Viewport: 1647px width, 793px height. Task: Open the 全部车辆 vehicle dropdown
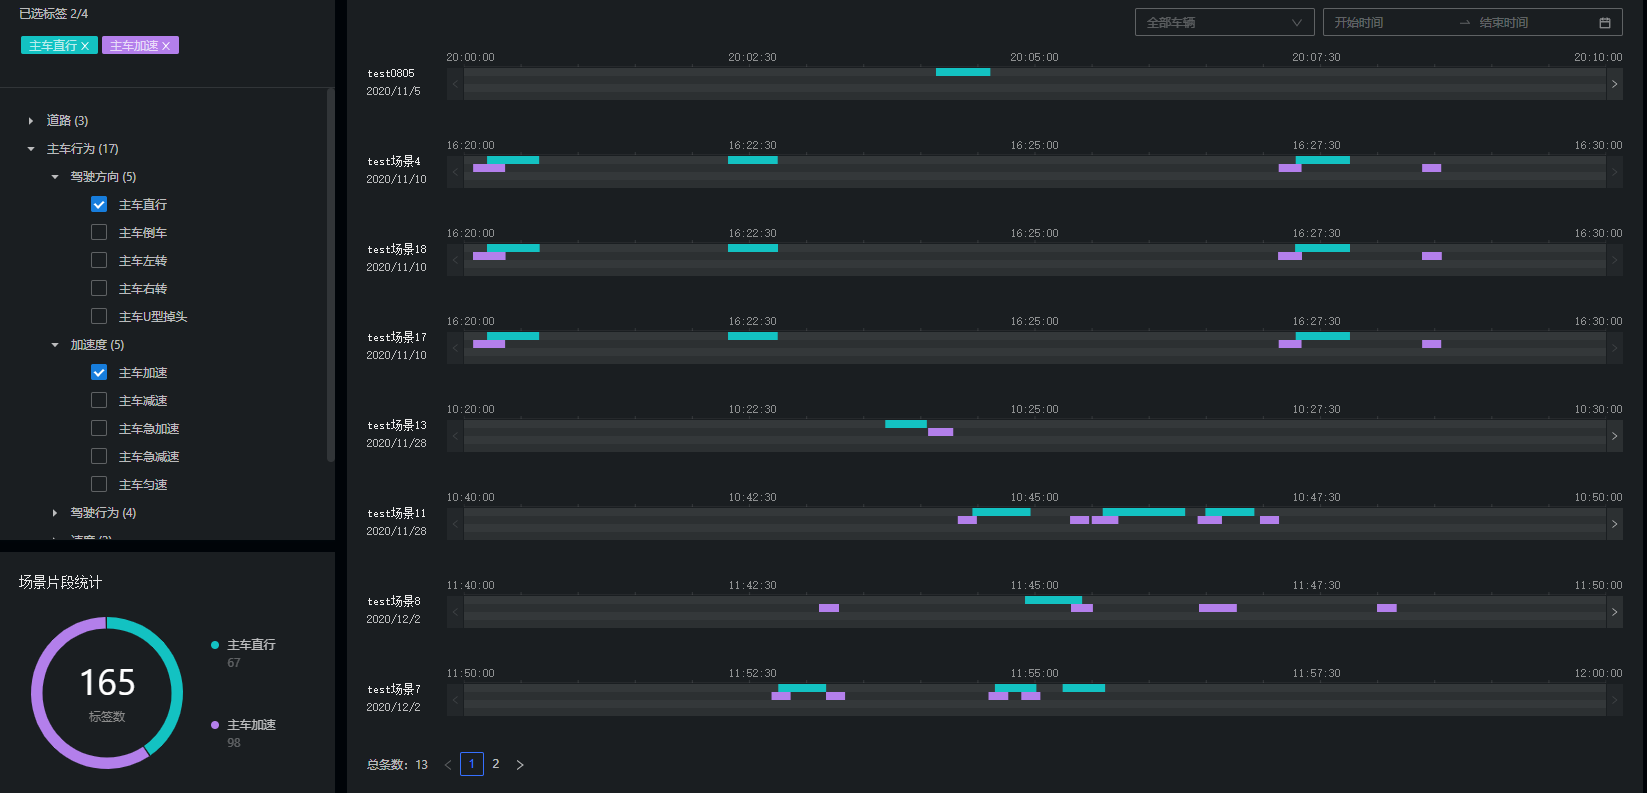click(x=1224, y=22)
